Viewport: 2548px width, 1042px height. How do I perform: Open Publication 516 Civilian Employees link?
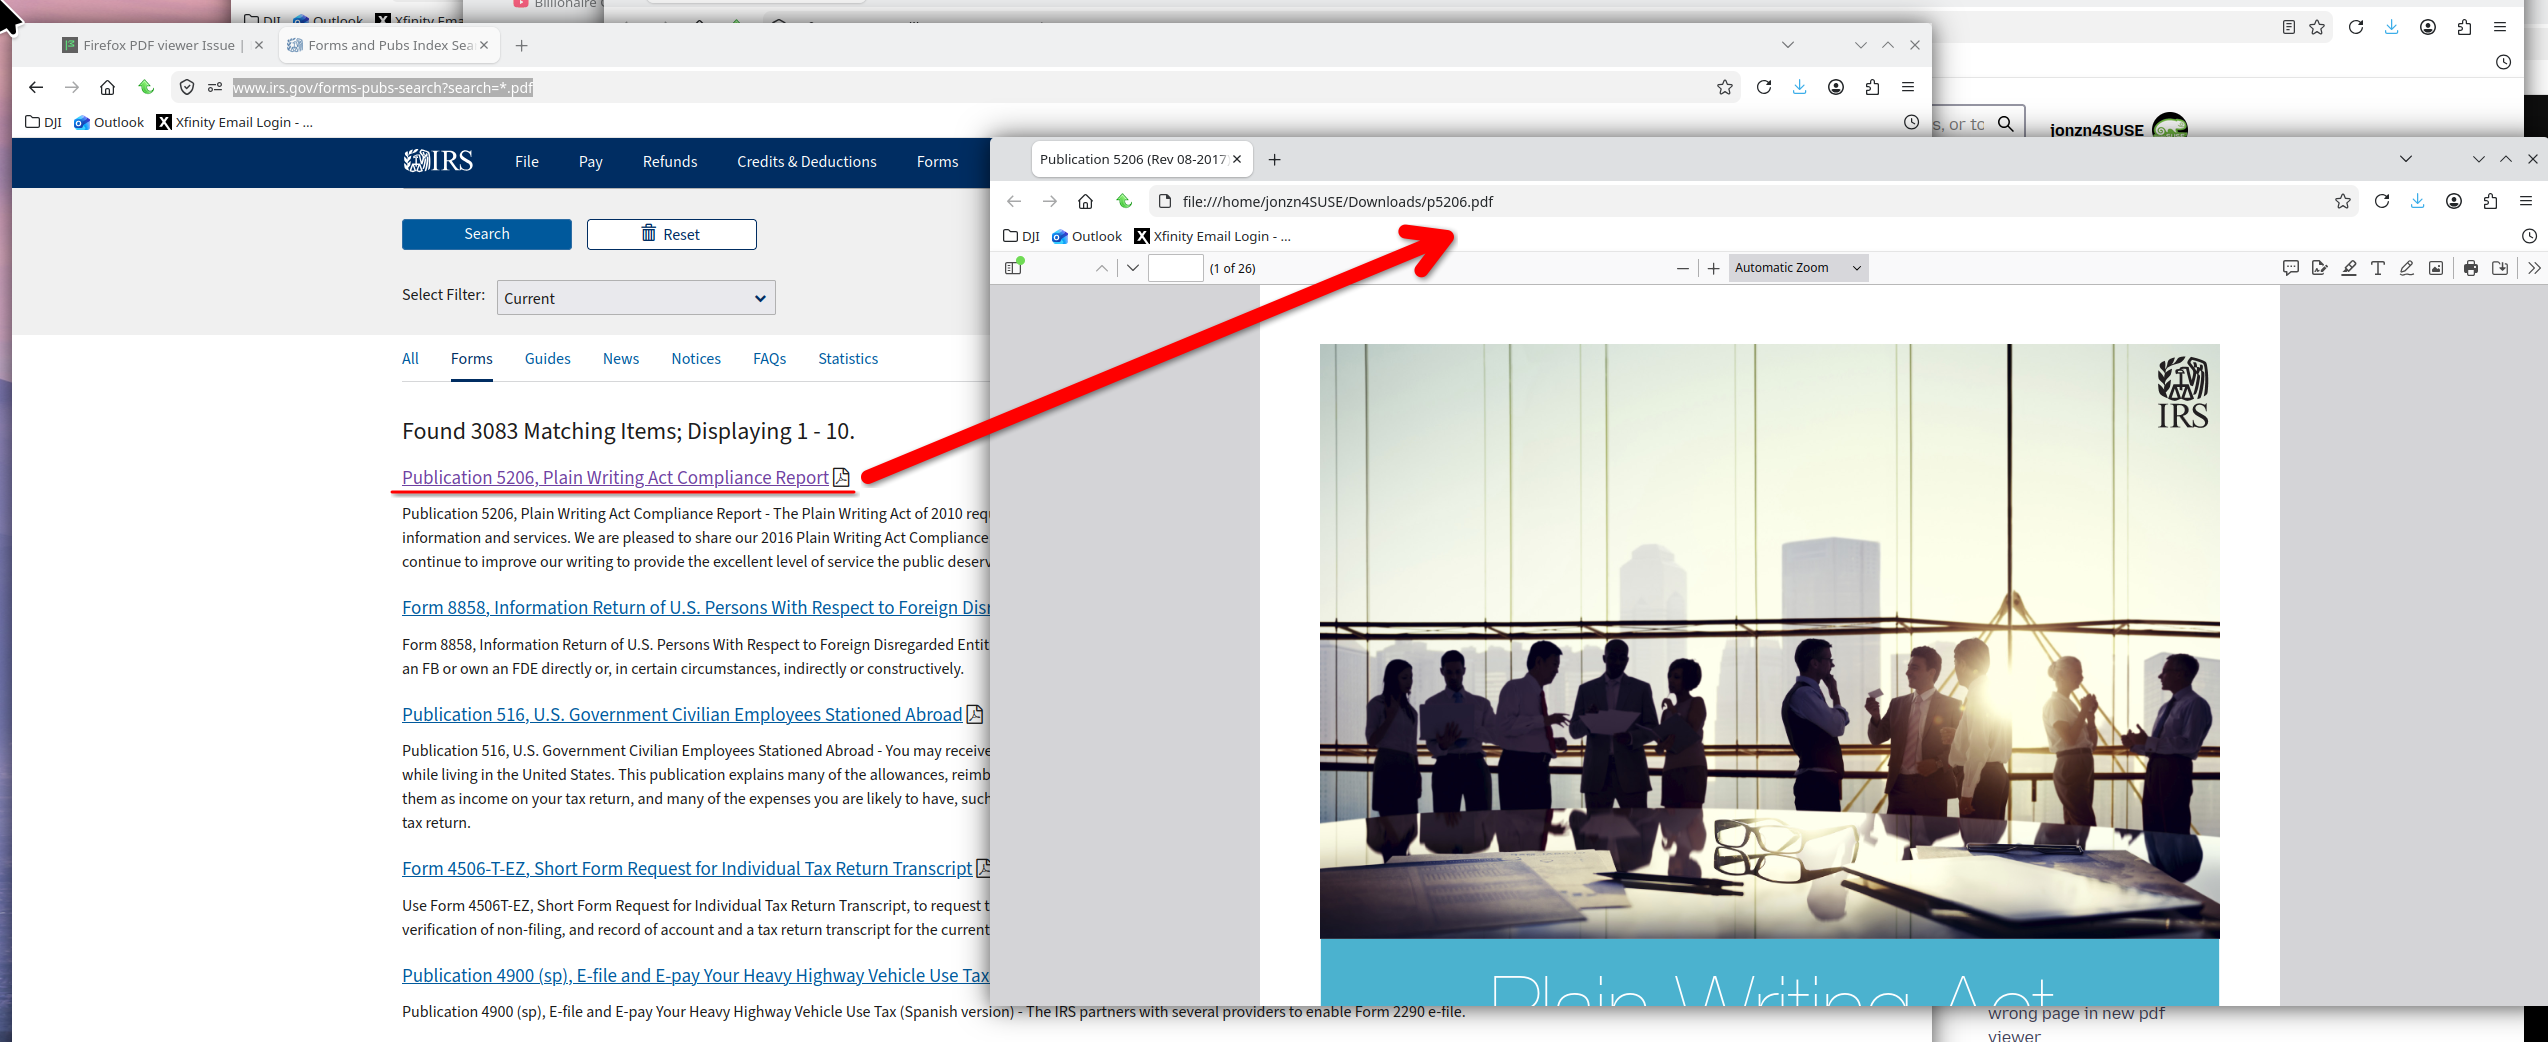682,715
